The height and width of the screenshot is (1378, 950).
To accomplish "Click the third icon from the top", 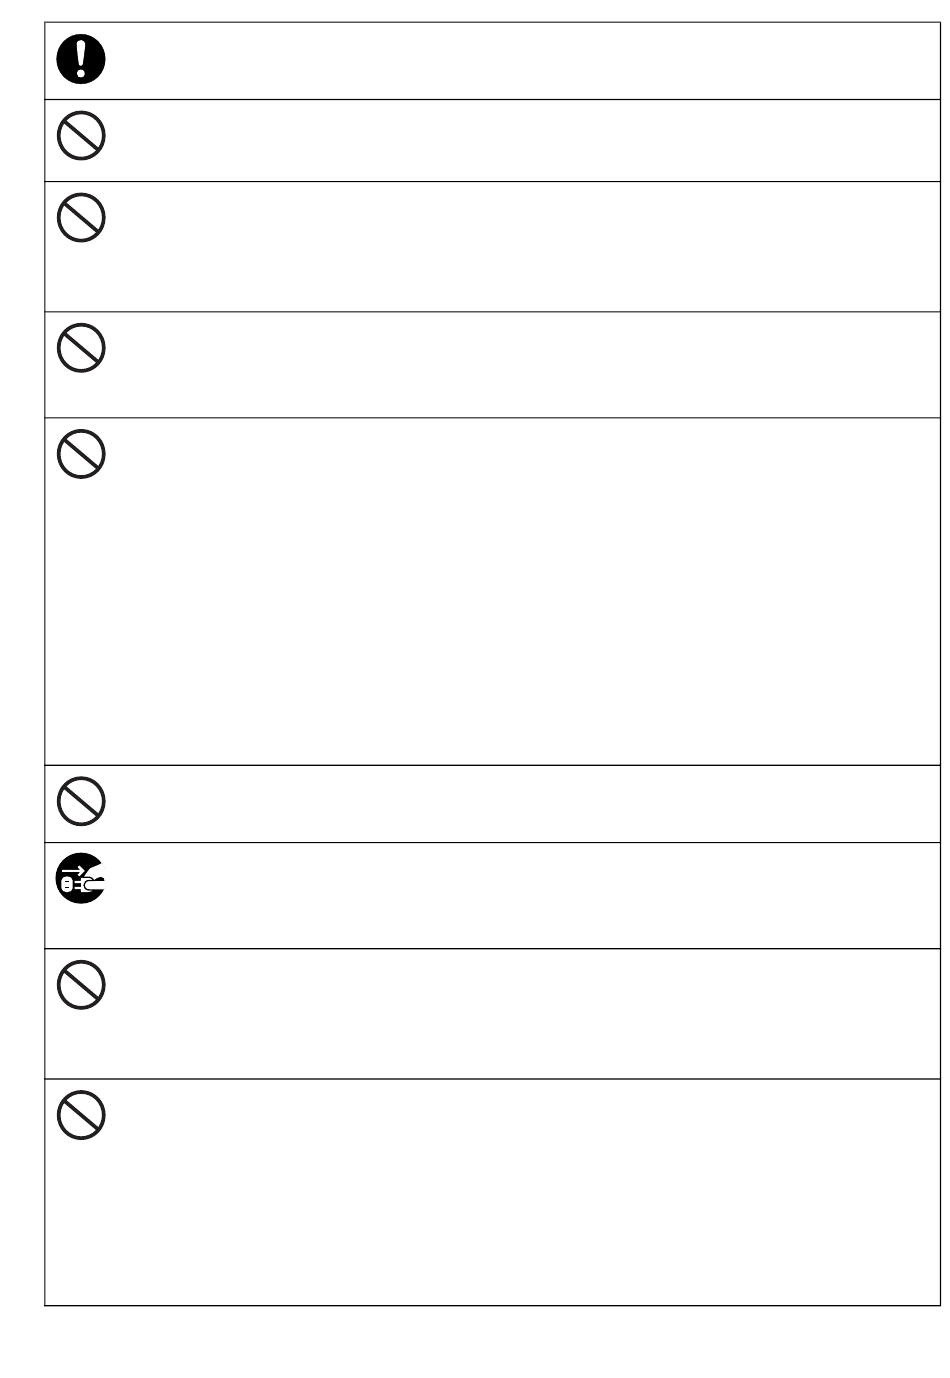I will pos(81,218).
